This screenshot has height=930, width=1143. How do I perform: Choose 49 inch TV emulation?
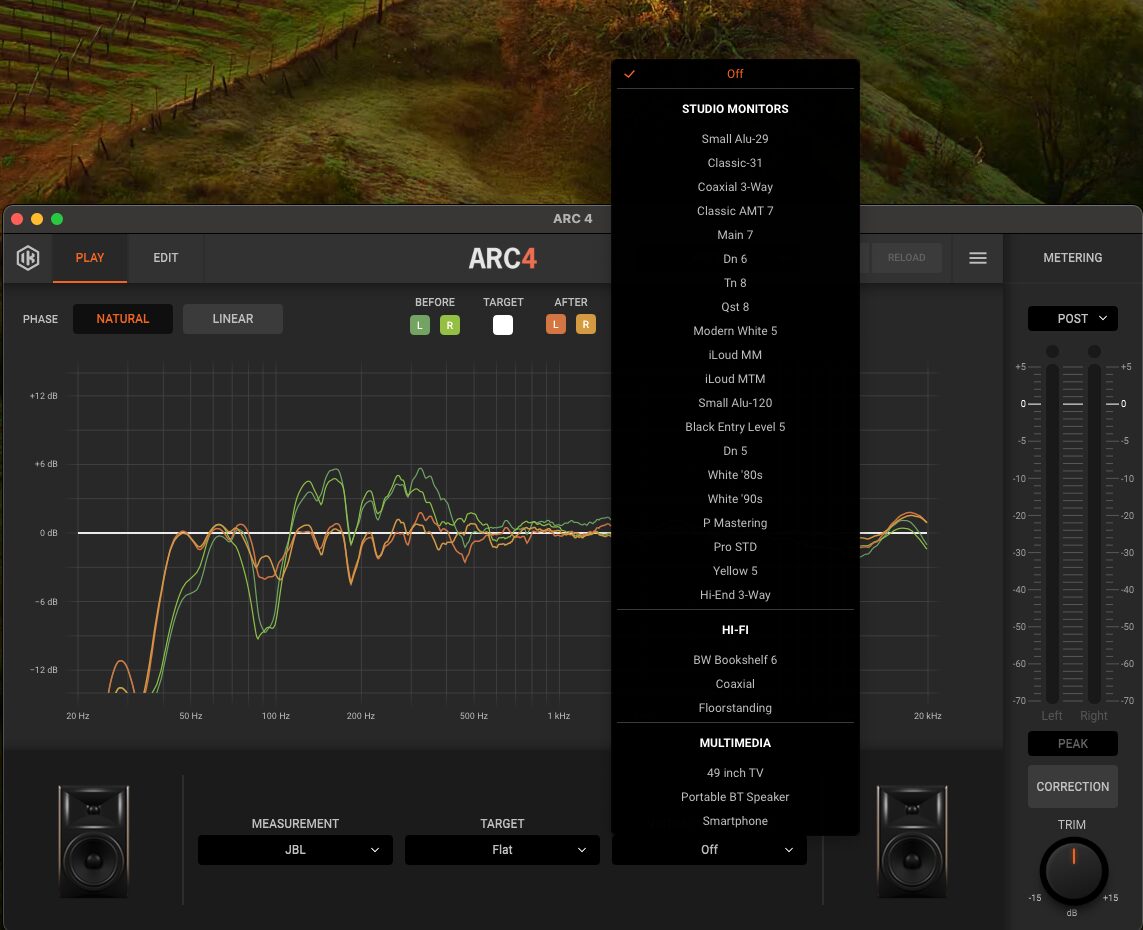(735, 773)
